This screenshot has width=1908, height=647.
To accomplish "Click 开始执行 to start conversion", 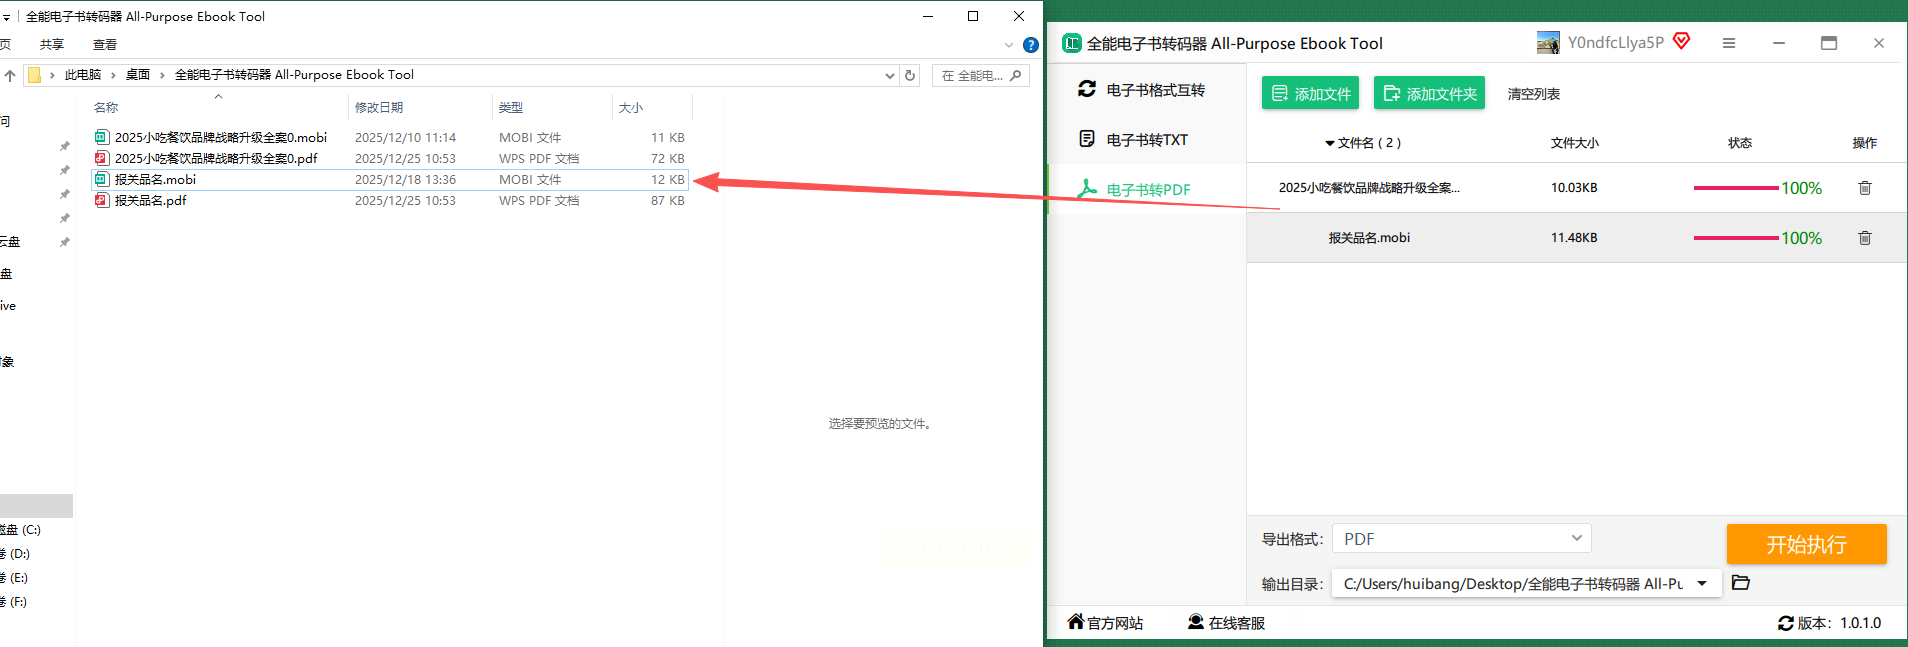I will (1806, 544).
